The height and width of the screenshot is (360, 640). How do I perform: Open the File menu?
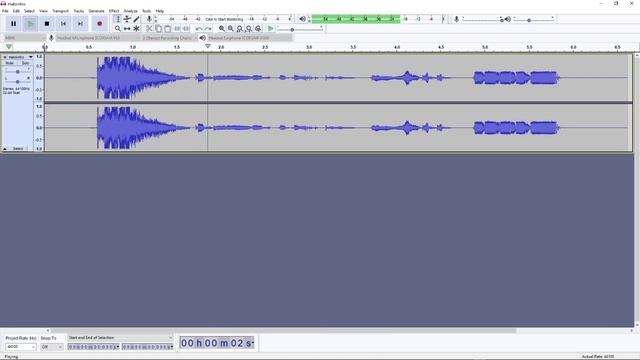[5, 11]
